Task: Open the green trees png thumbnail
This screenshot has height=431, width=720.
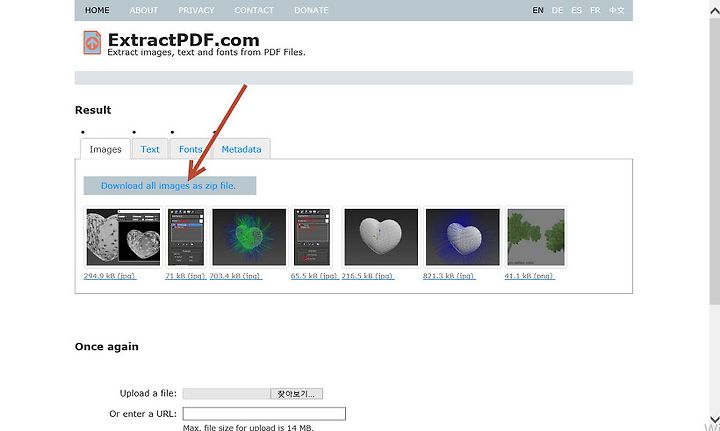Action: pyautogui.click(x=536, y=237)
